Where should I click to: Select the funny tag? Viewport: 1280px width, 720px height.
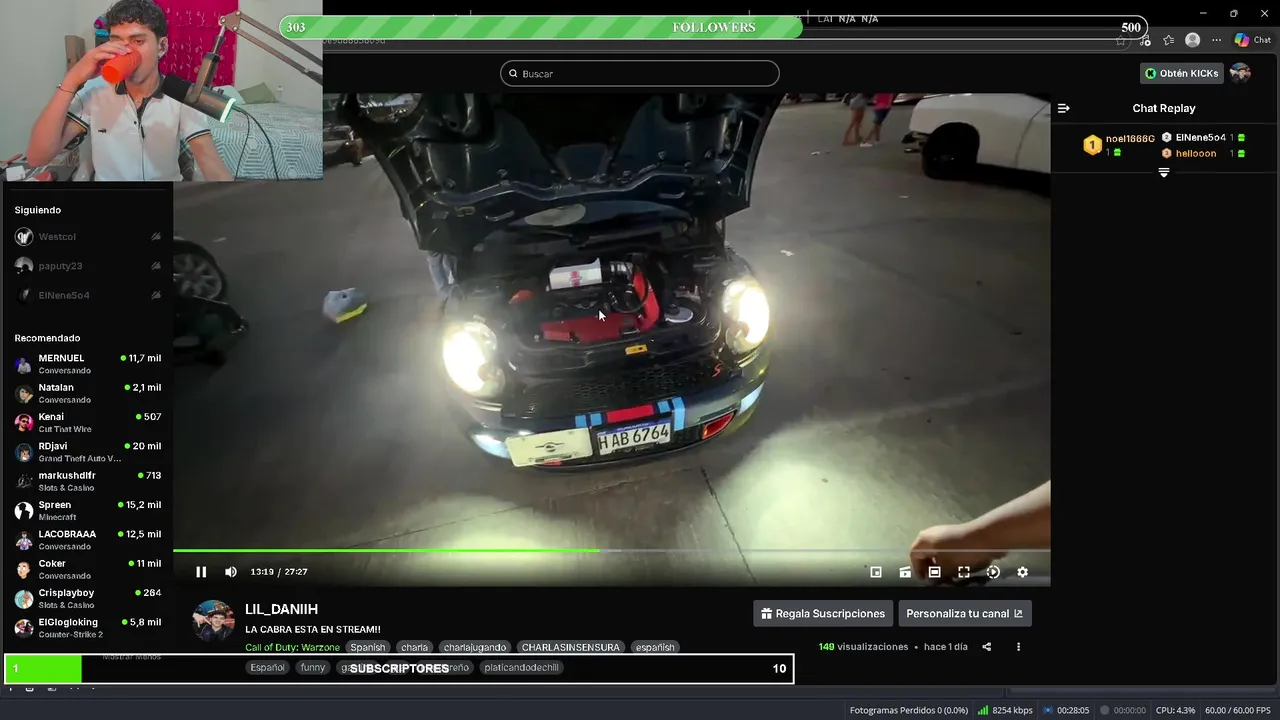313,667
